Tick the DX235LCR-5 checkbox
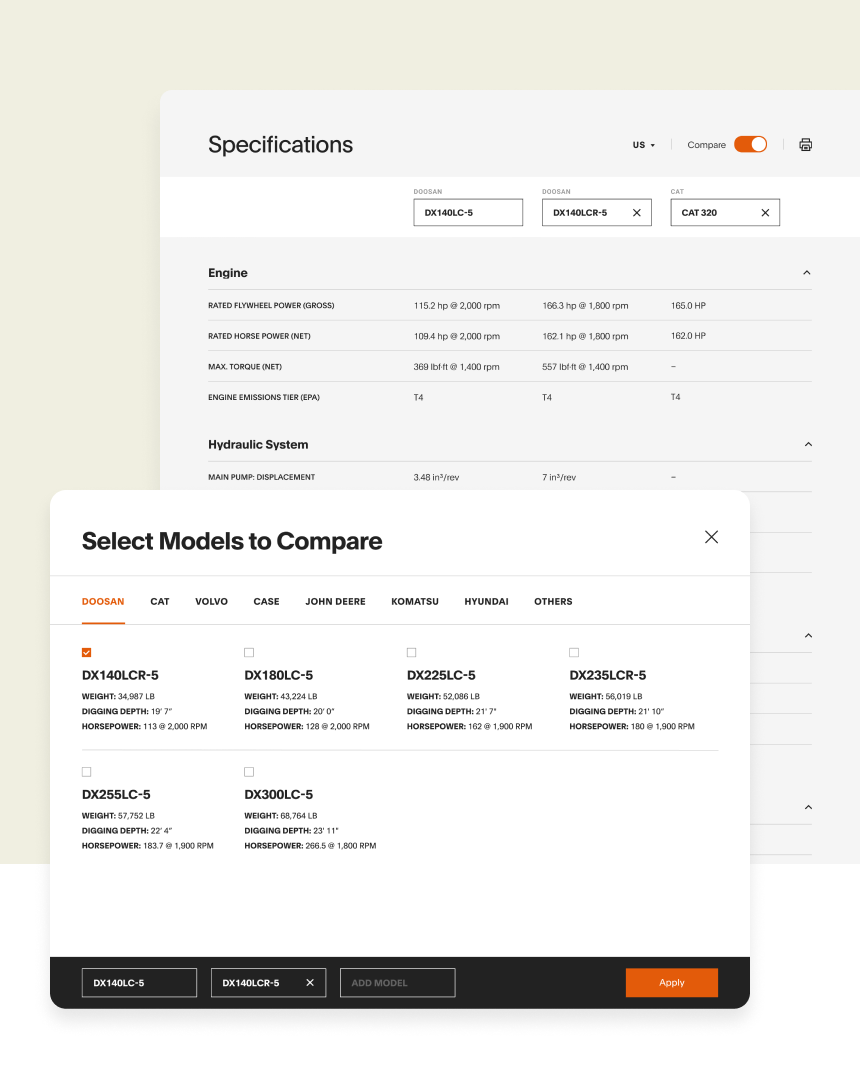This screenshot has width=860, height=1075. point(574,653)
